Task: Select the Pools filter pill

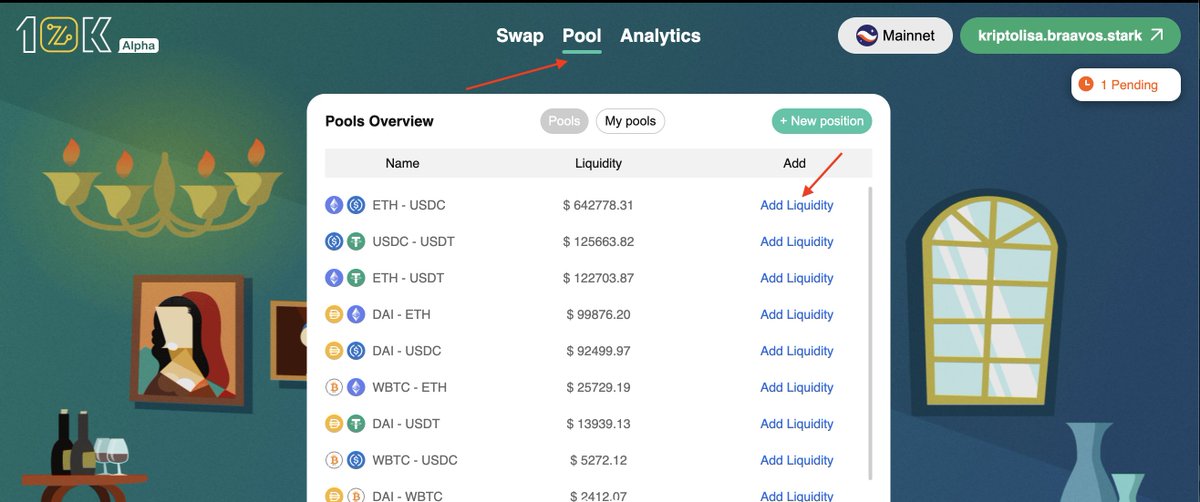Action: [564, 121]
